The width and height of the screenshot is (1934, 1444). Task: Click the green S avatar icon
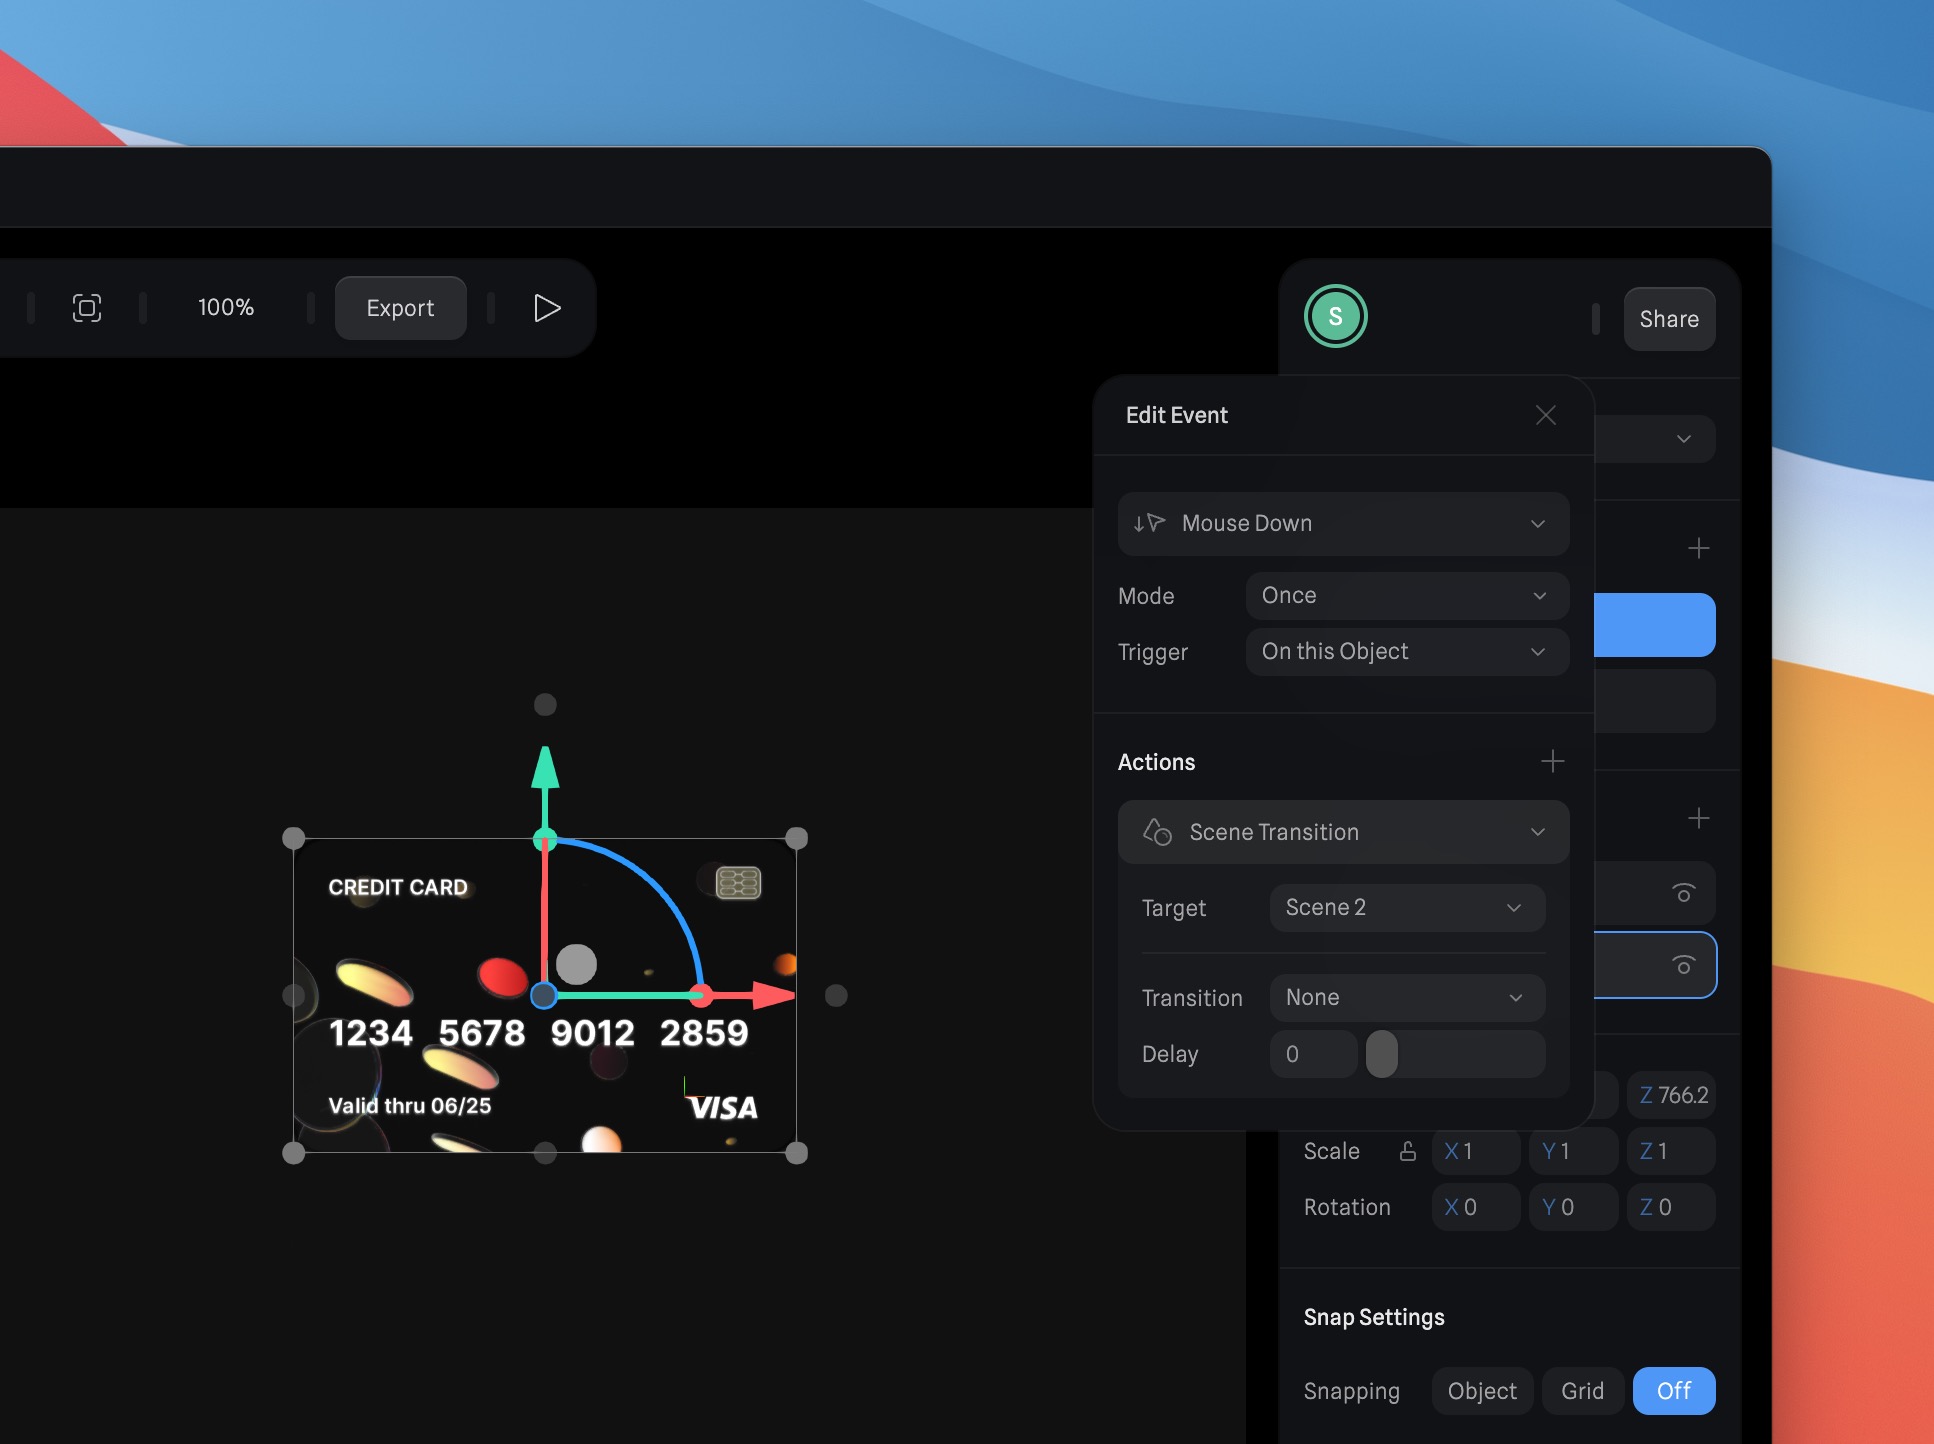tap(1336, 316)
